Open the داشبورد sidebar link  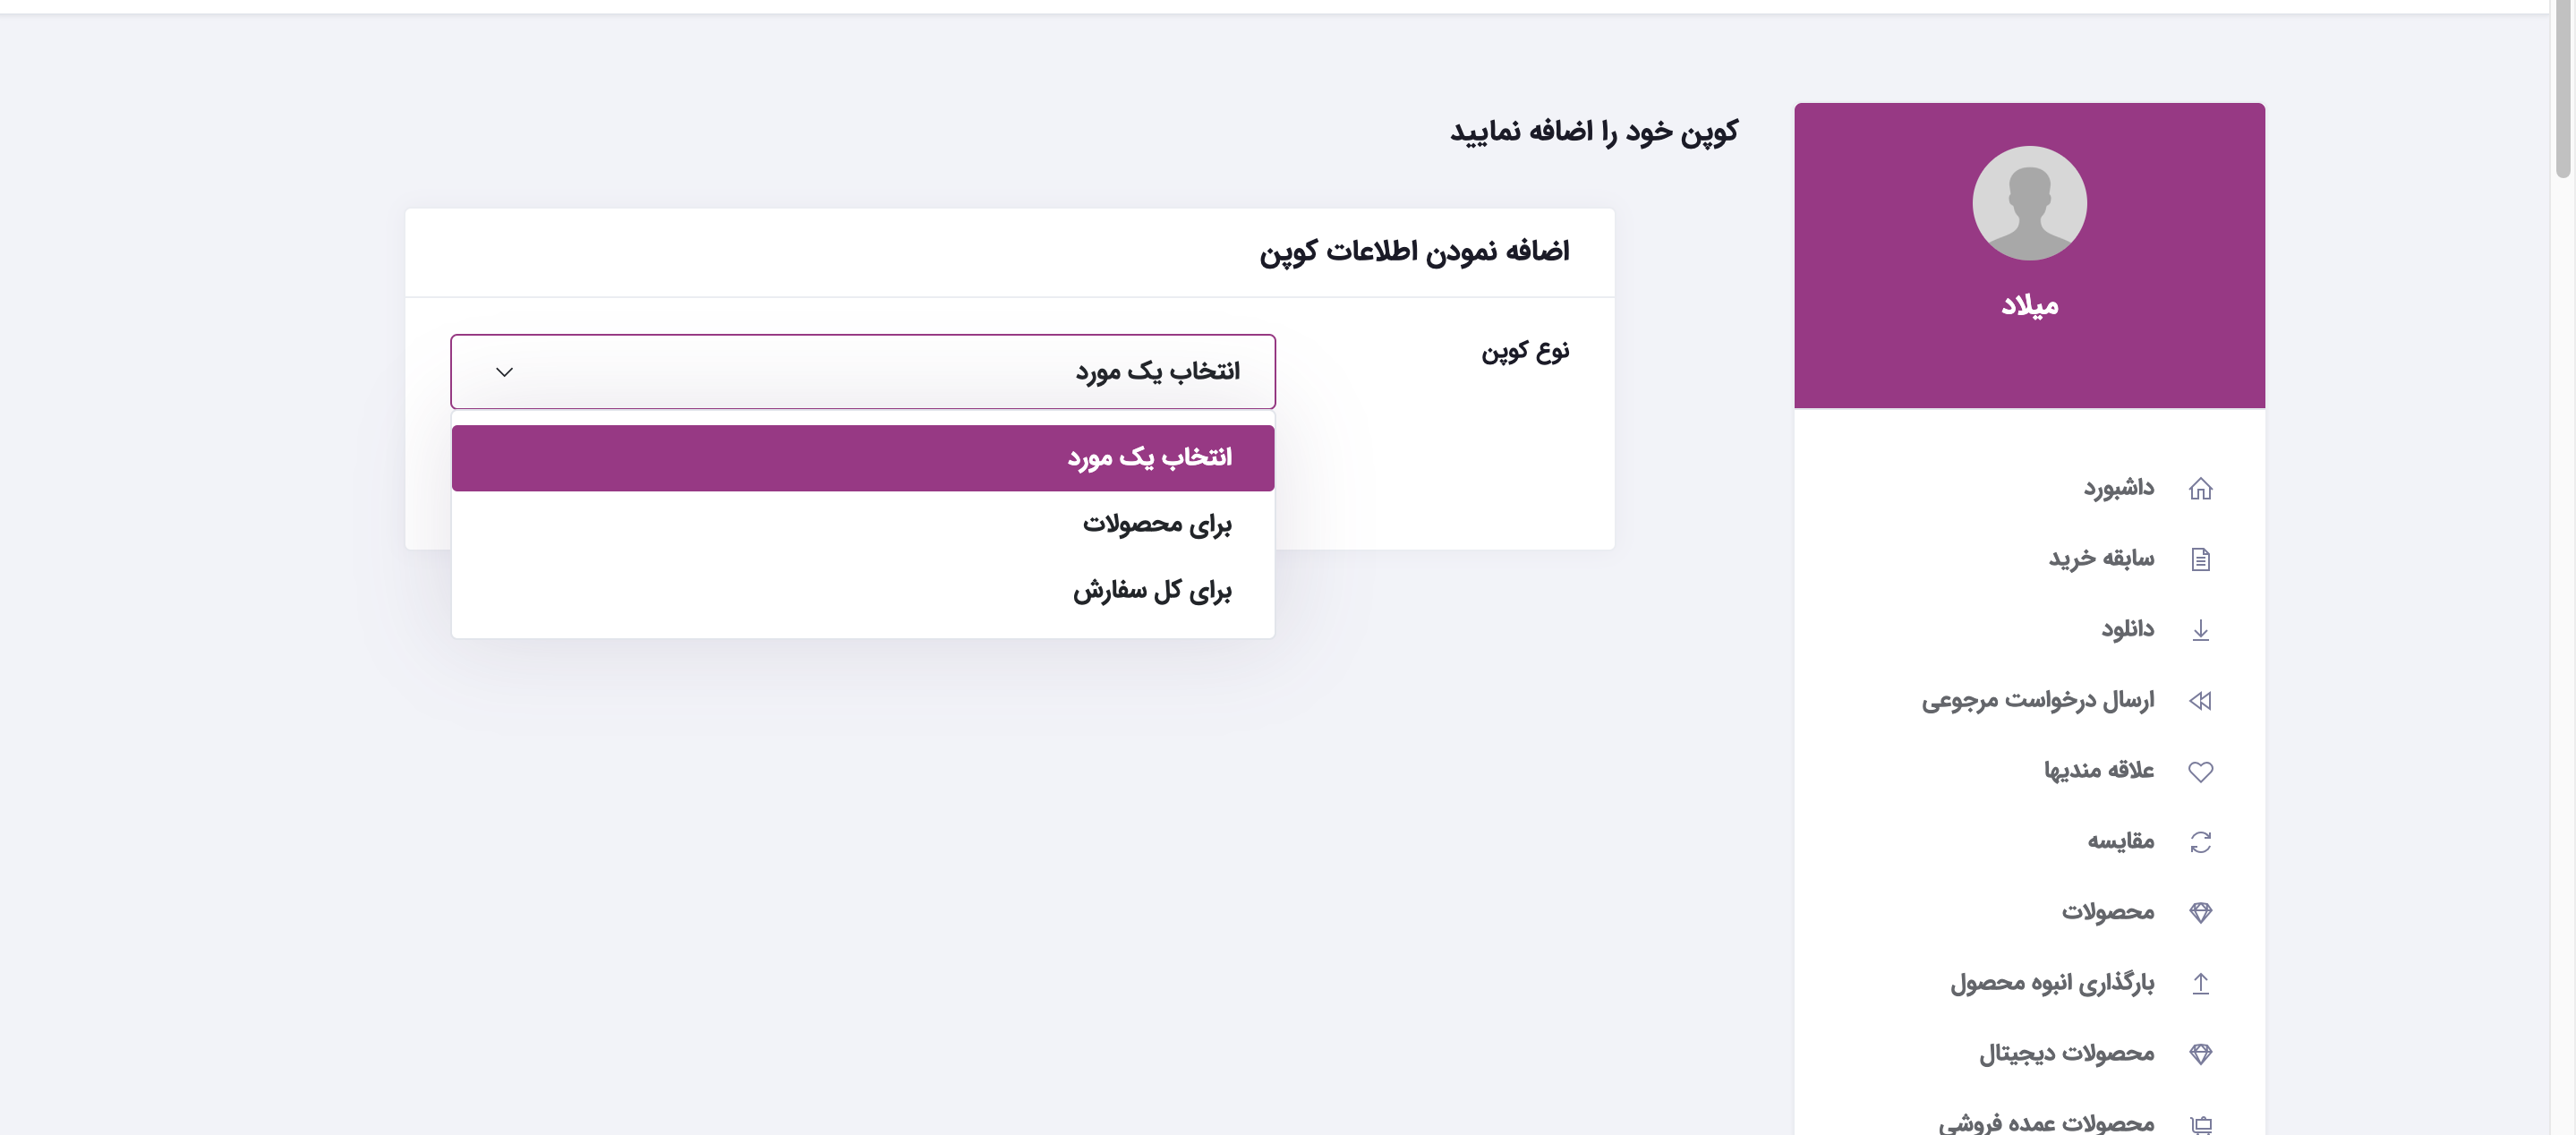click(x=2110, y=487)
